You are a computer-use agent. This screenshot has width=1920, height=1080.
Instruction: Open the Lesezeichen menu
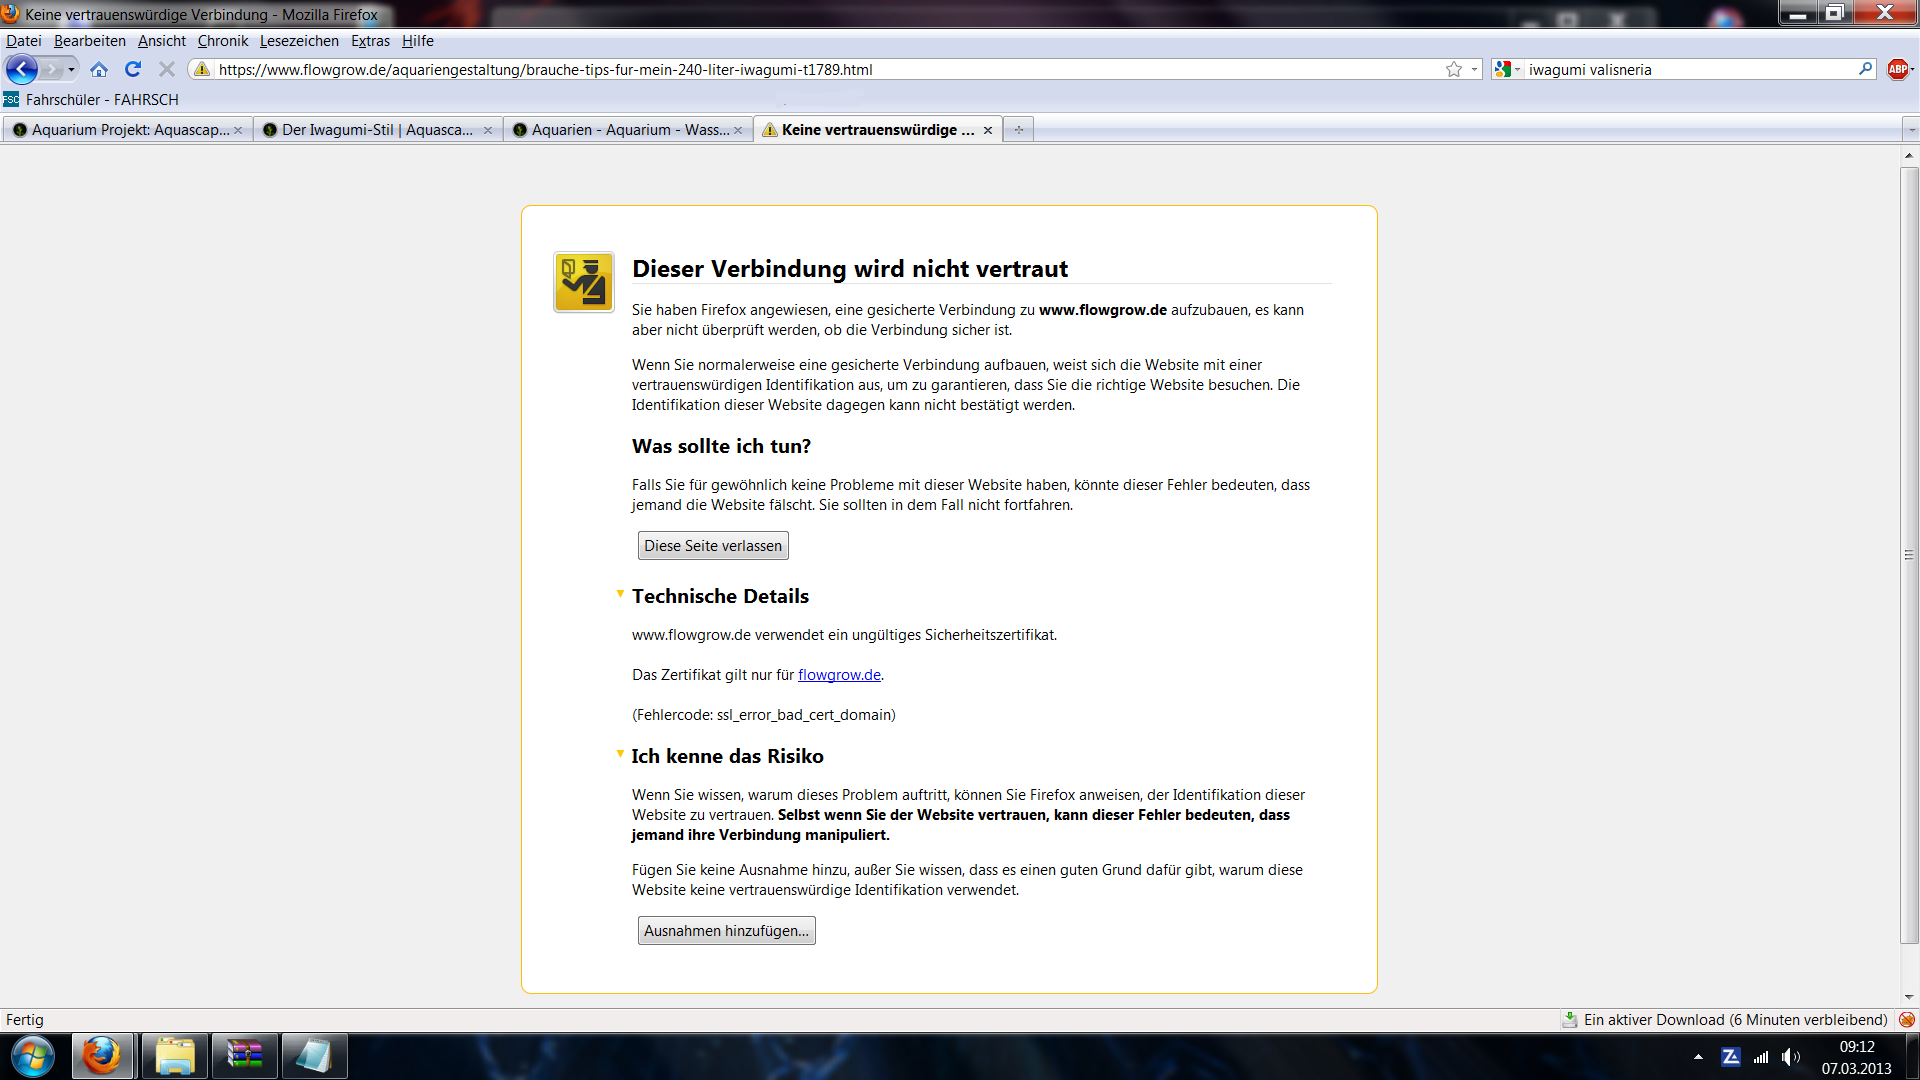(299, 41)
